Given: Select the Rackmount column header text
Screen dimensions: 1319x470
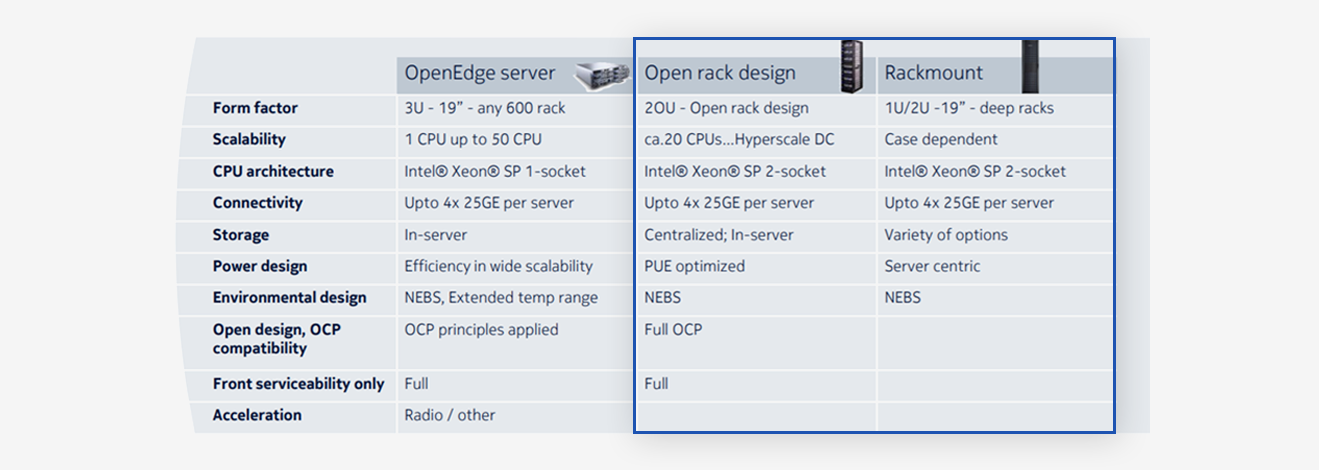Looking at the screenshot, I should pos(933,73).
